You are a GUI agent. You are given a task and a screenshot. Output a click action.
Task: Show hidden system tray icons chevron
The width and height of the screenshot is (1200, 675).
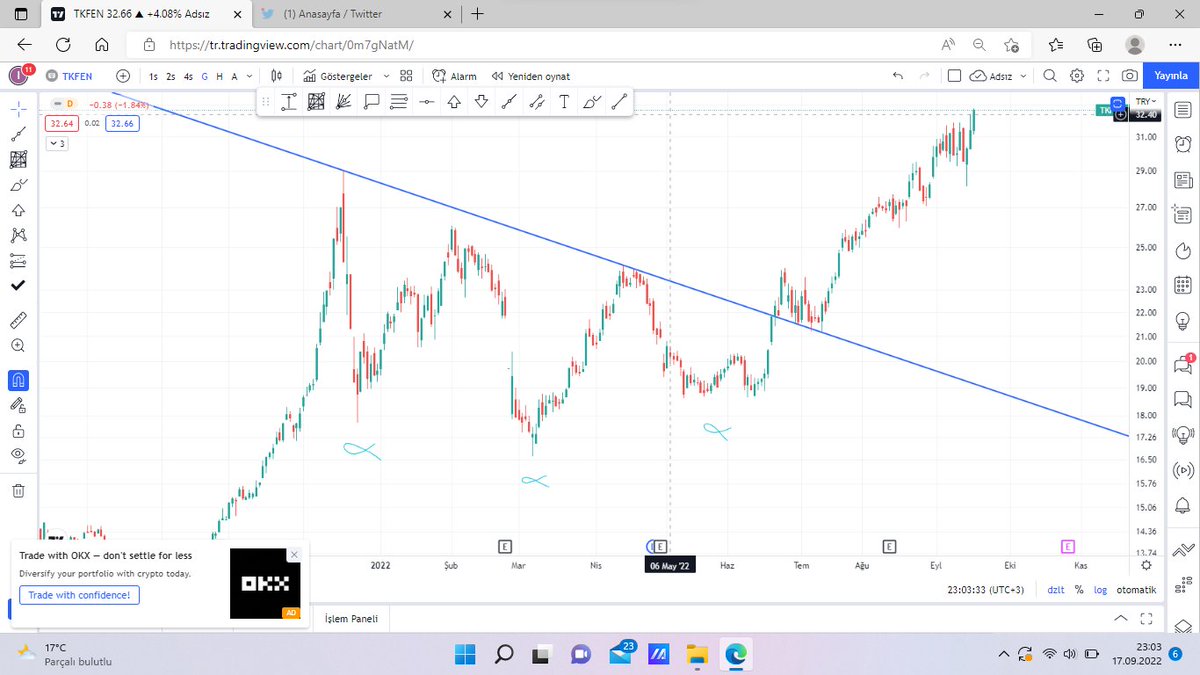click(x=1004, y=654)
